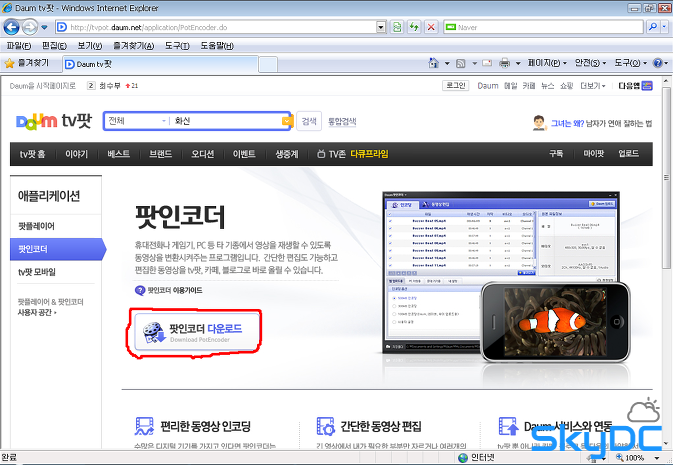
Task: Open the 생중계 nav item
Action: tap(287, 154)
